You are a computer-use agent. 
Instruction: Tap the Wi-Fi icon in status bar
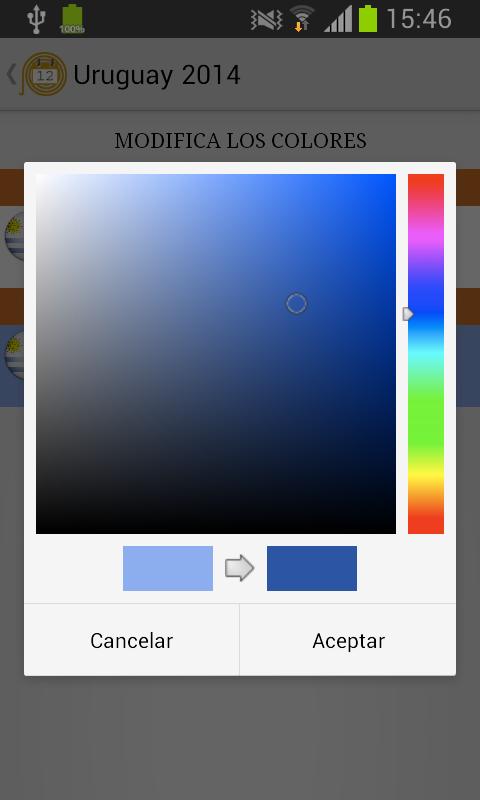pyautogui.click(x=302, y=19)
